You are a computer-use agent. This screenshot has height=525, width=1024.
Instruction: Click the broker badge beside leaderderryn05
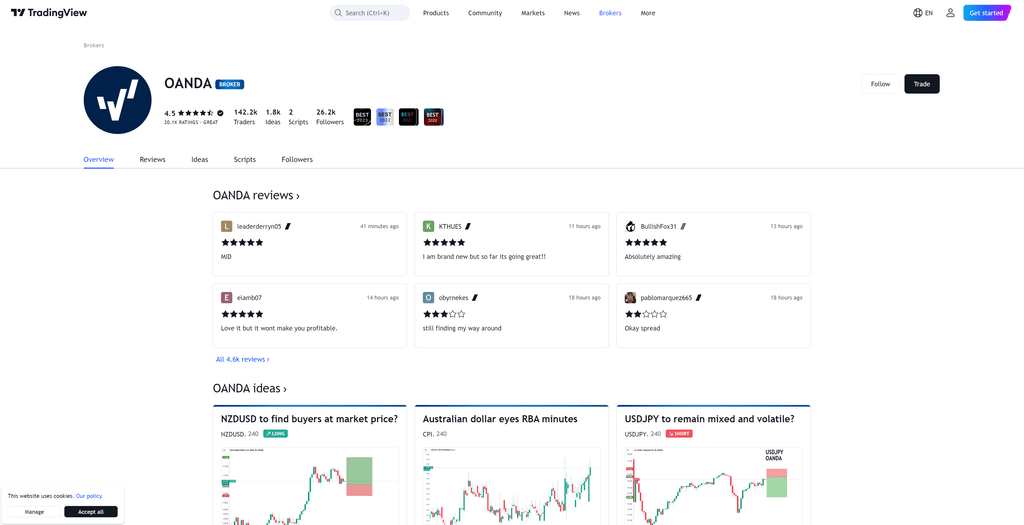click(x=287, y=227)
